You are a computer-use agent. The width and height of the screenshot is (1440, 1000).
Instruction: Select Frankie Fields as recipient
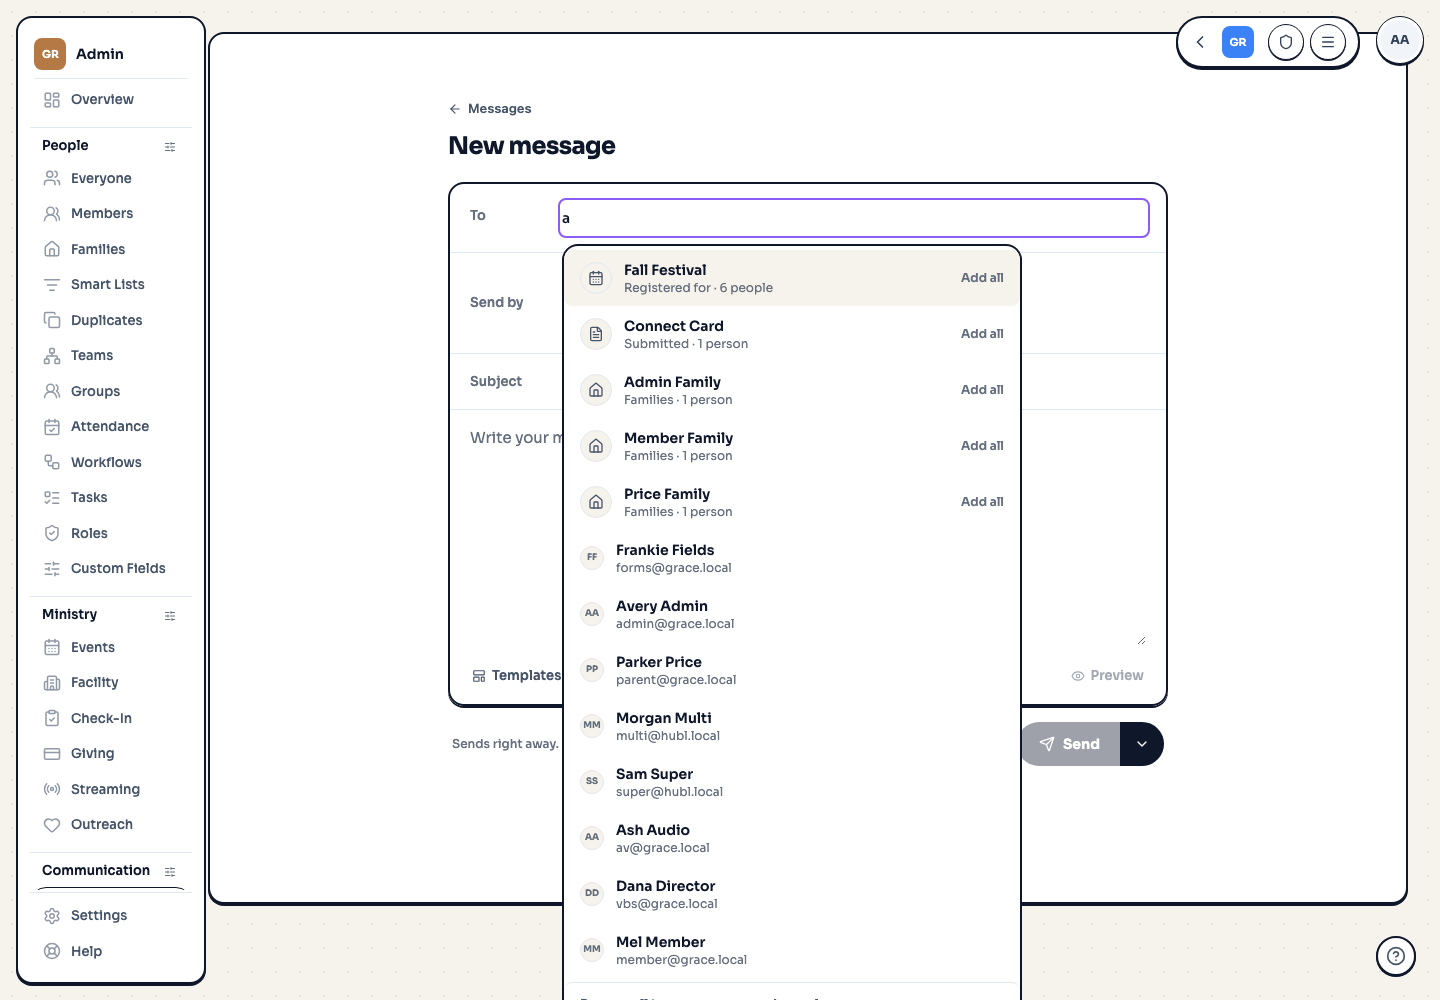pyautogui.click(x=792, y=558)
